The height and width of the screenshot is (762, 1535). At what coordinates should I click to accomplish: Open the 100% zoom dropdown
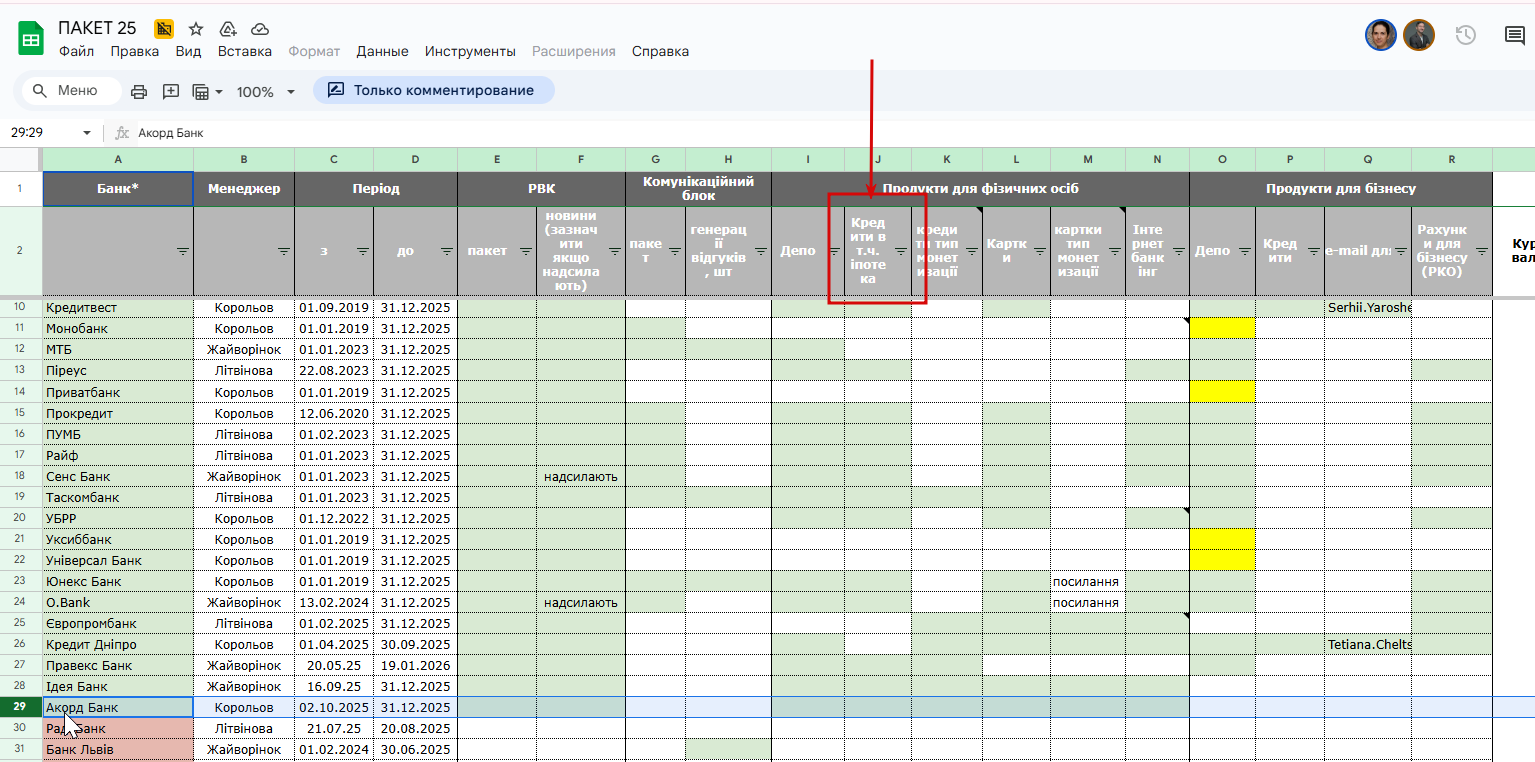[266, 91]
